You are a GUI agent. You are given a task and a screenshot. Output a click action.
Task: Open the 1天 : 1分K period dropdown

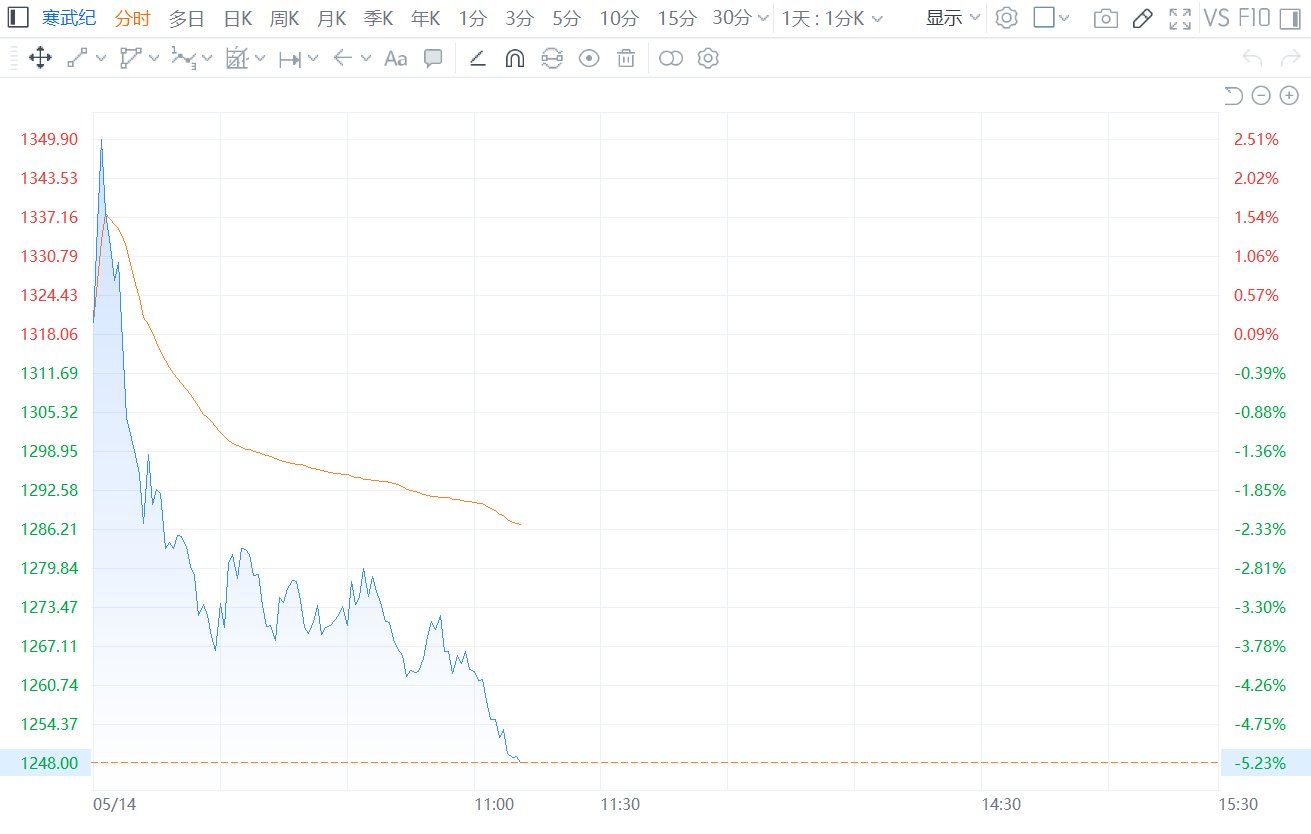point(832,18)
